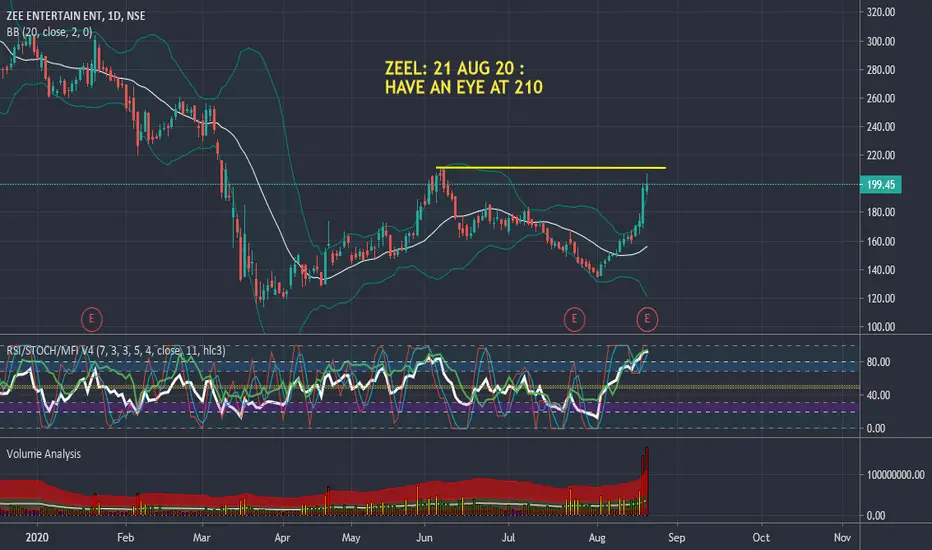
Task: Click the 40.00 oscillator scale label
Action: tap(878, 395)
